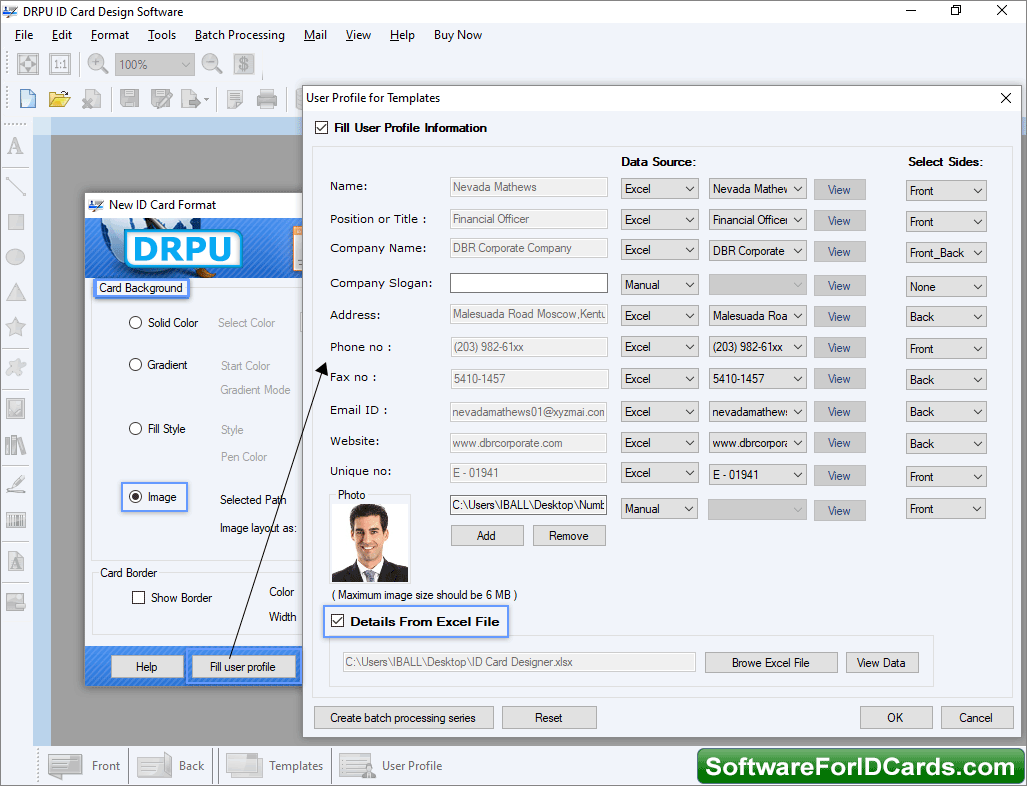Screen dimensions: 1027x786
Task: Select the Ellipse shape tool
Action: [x=16, y=257]
